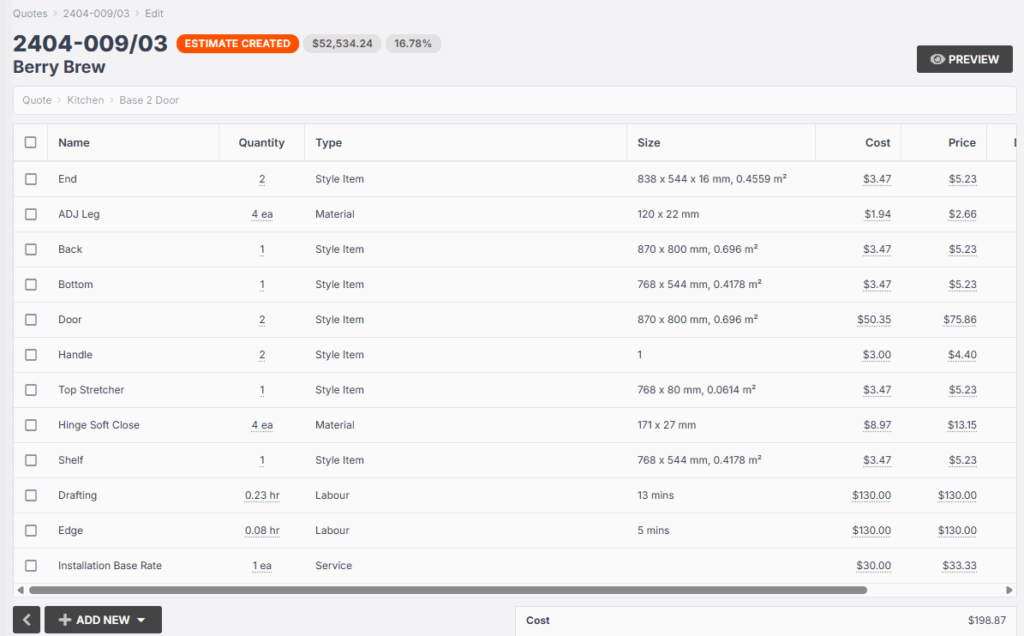Viewport: 1024px width, 636px height.
Task: Edit the Drafting quantity 0.23 hr
Action: (x=262, y=496)
